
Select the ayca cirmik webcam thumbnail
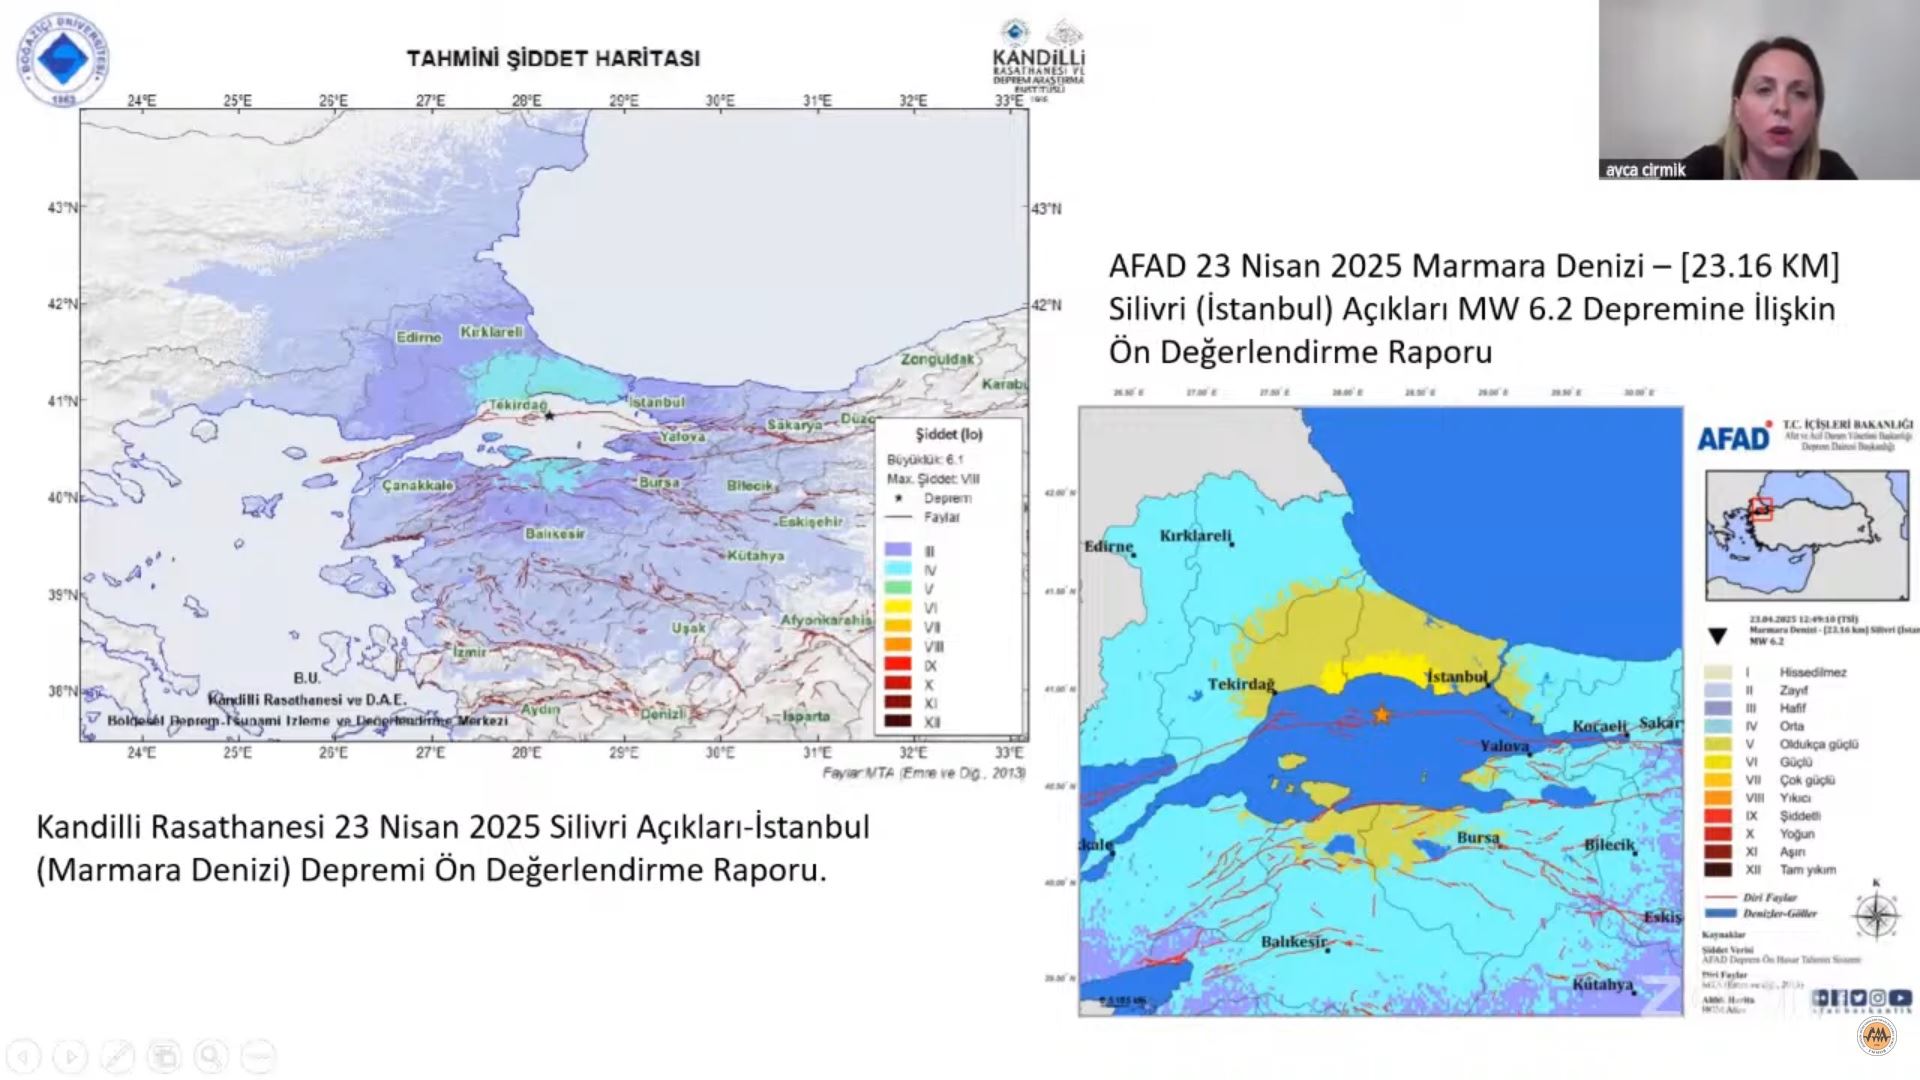[1758, 90]
